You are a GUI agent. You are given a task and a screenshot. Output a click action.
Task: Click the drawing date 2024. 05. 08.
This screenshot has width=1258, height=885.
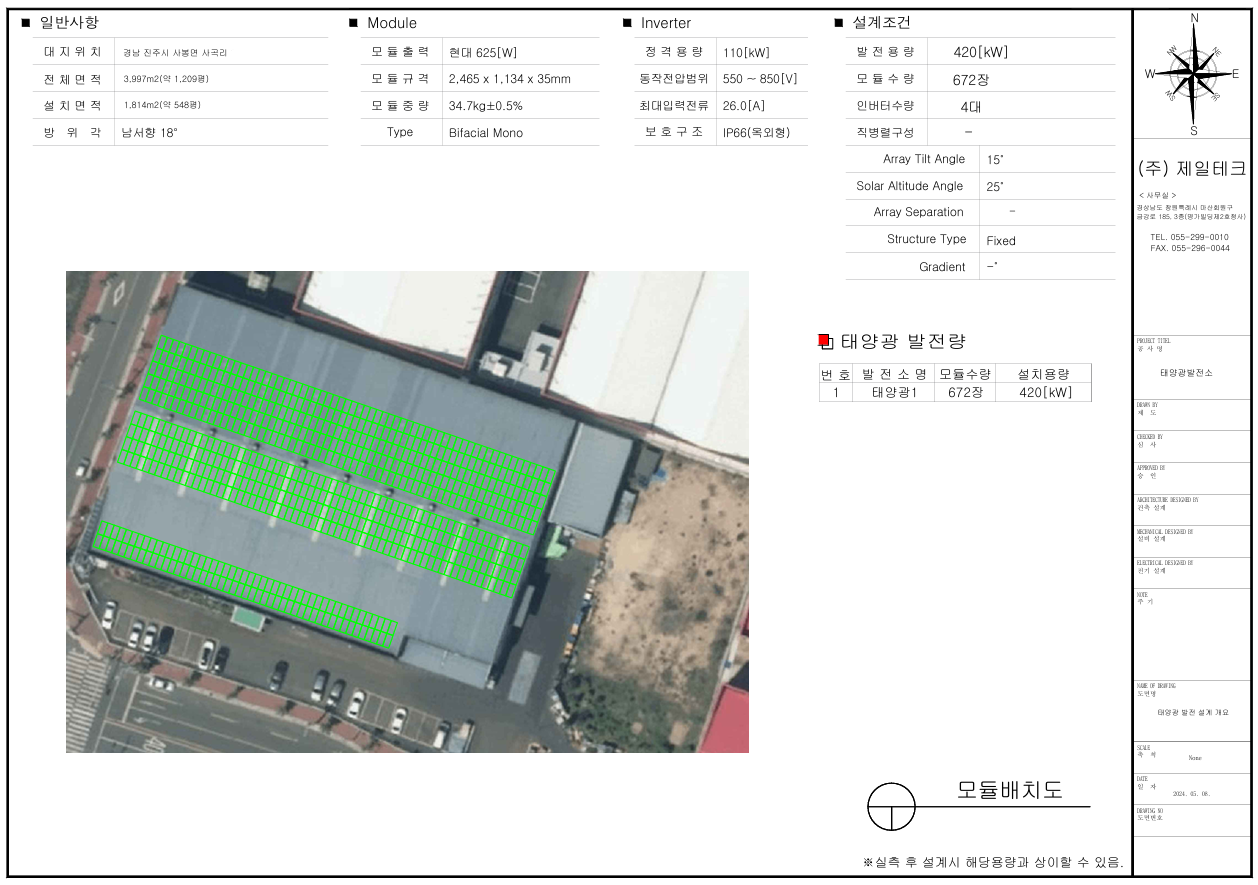pos(1190,793)
